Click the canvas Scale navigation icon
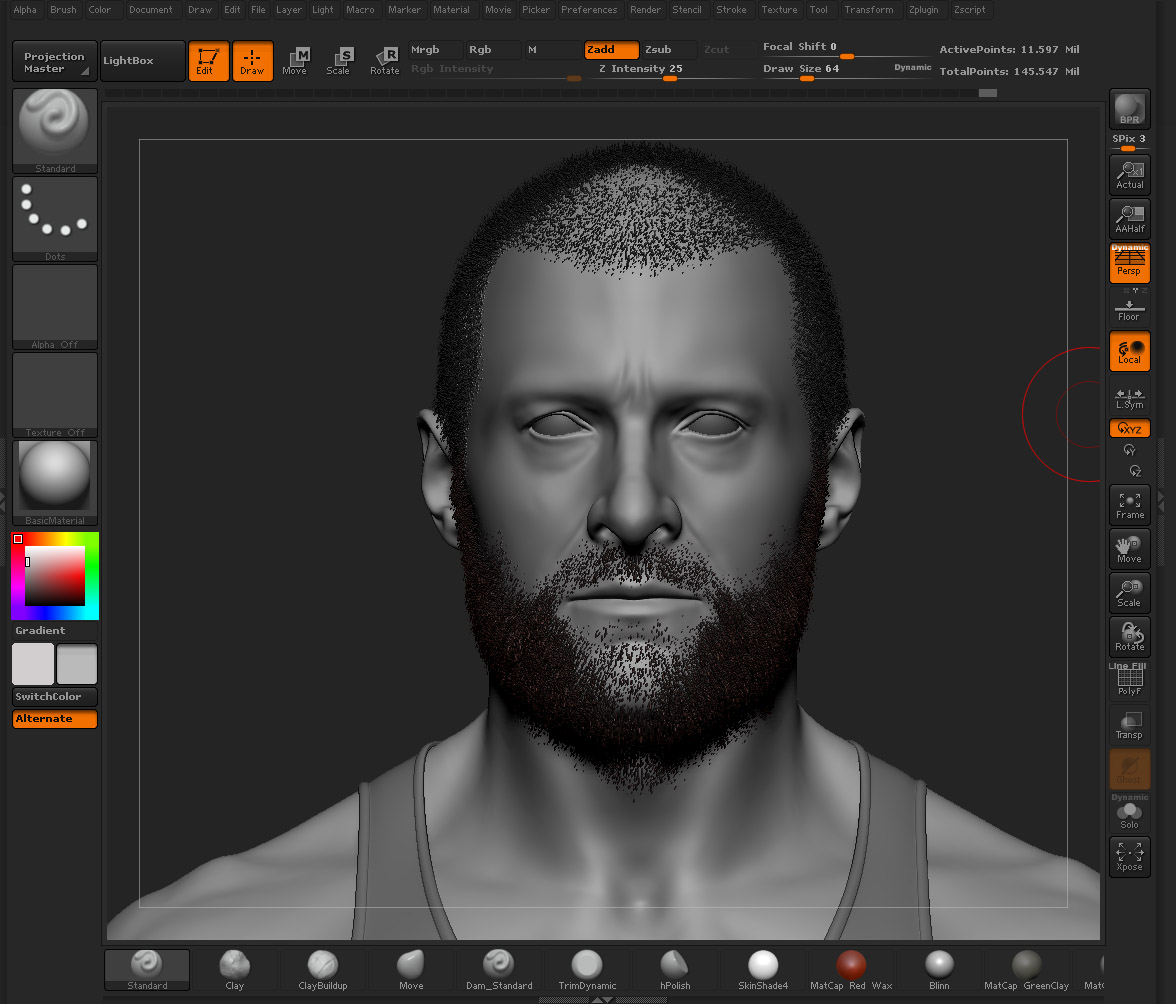The height and width of the screenshot is (1004, 1176). [x=1130, y=592]
